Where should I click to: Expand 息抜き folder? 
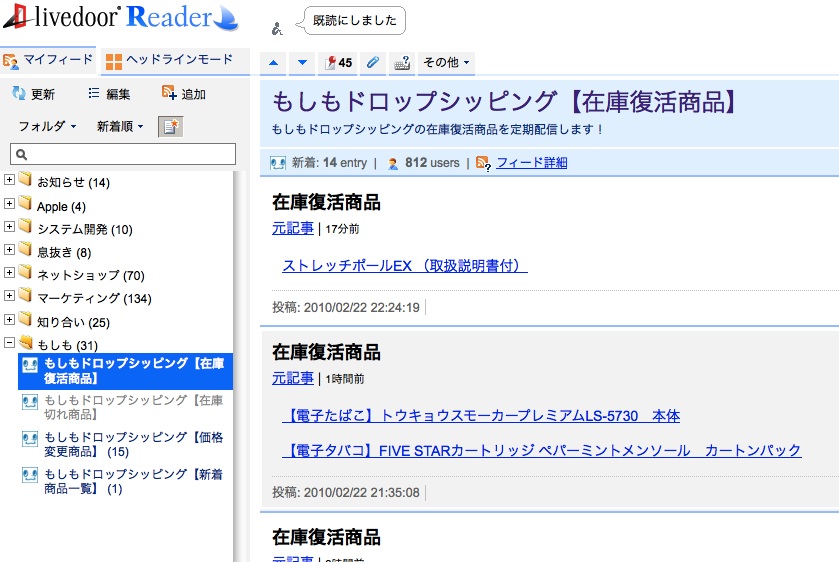coord(9,249)
